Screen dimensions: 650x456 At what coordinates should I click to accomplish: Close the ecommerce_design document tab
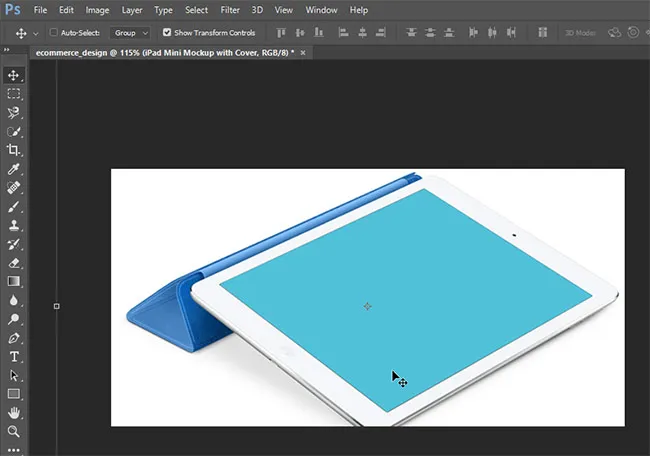[302, 52]
